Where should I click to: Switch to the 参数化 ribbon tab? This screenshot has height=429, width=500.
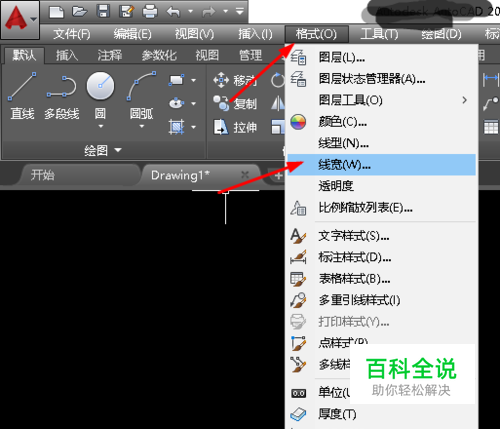(x=159, y=55)
